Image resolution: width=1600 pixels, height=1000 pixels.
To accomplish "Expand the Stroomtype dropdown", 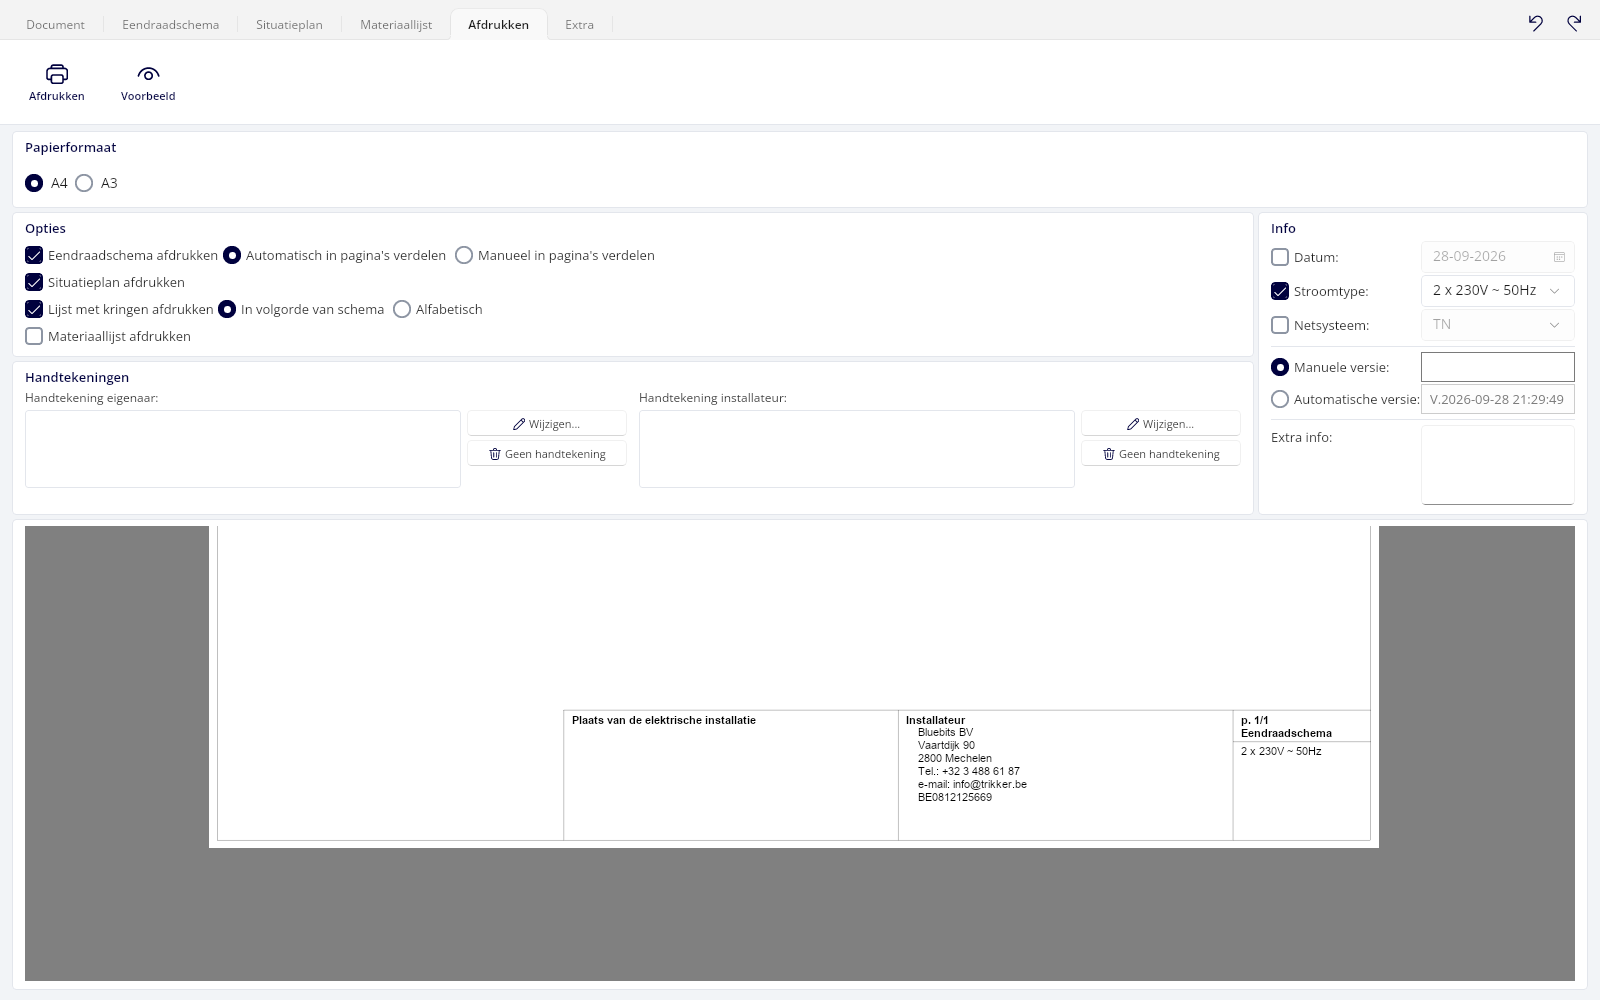I will click(x=1497, y=290).
